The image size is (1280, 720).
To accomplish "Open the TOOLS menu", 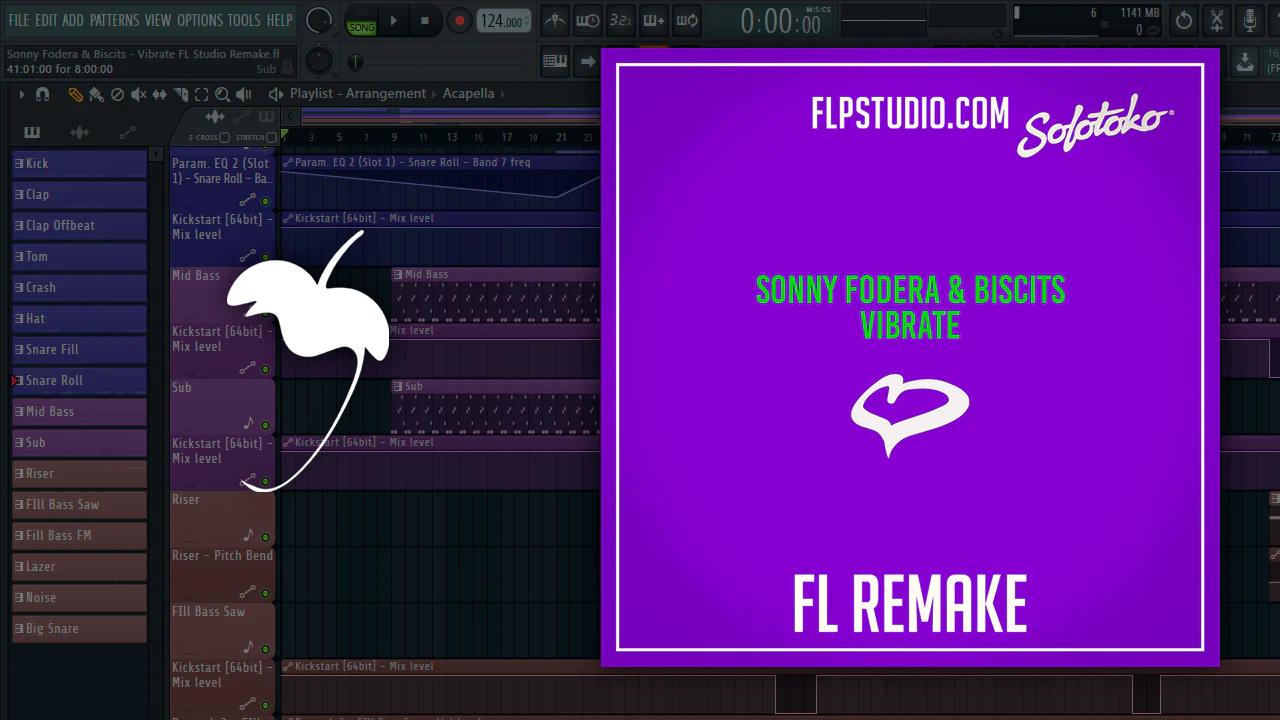I will coord(244,20).
